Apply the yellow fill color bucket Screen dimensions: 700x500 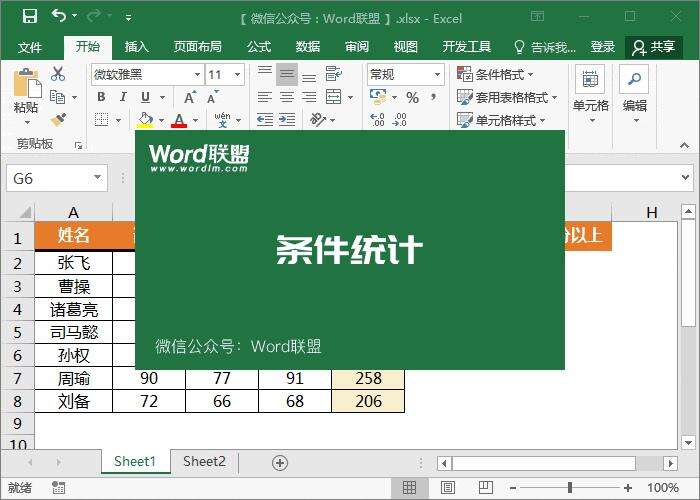(x=145, y=120)
